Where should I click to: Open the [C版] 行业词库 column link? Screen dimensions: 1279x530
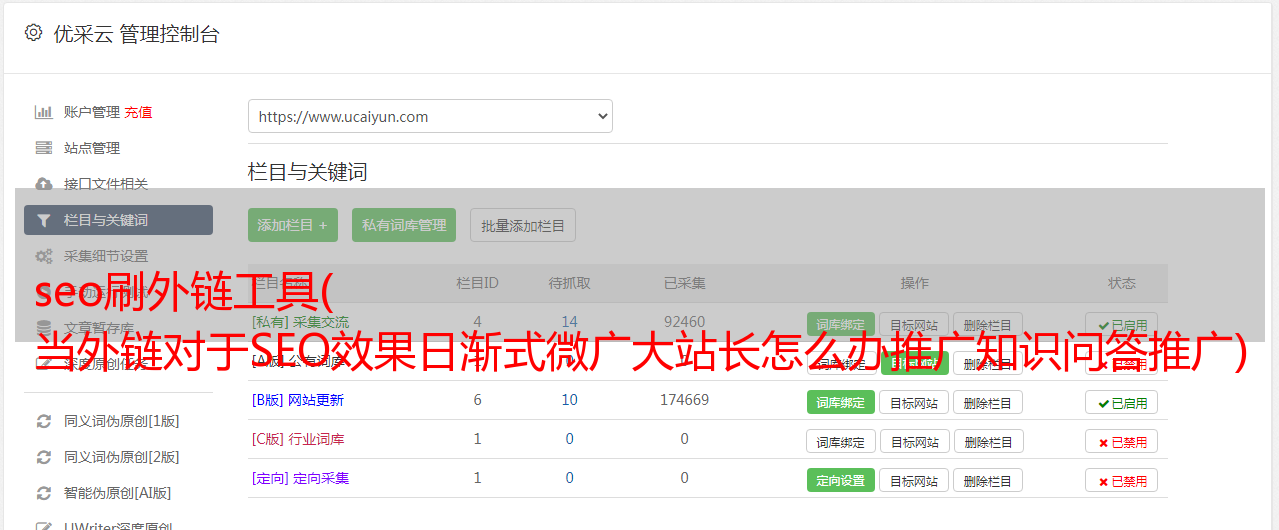click(x=298, y=439)
